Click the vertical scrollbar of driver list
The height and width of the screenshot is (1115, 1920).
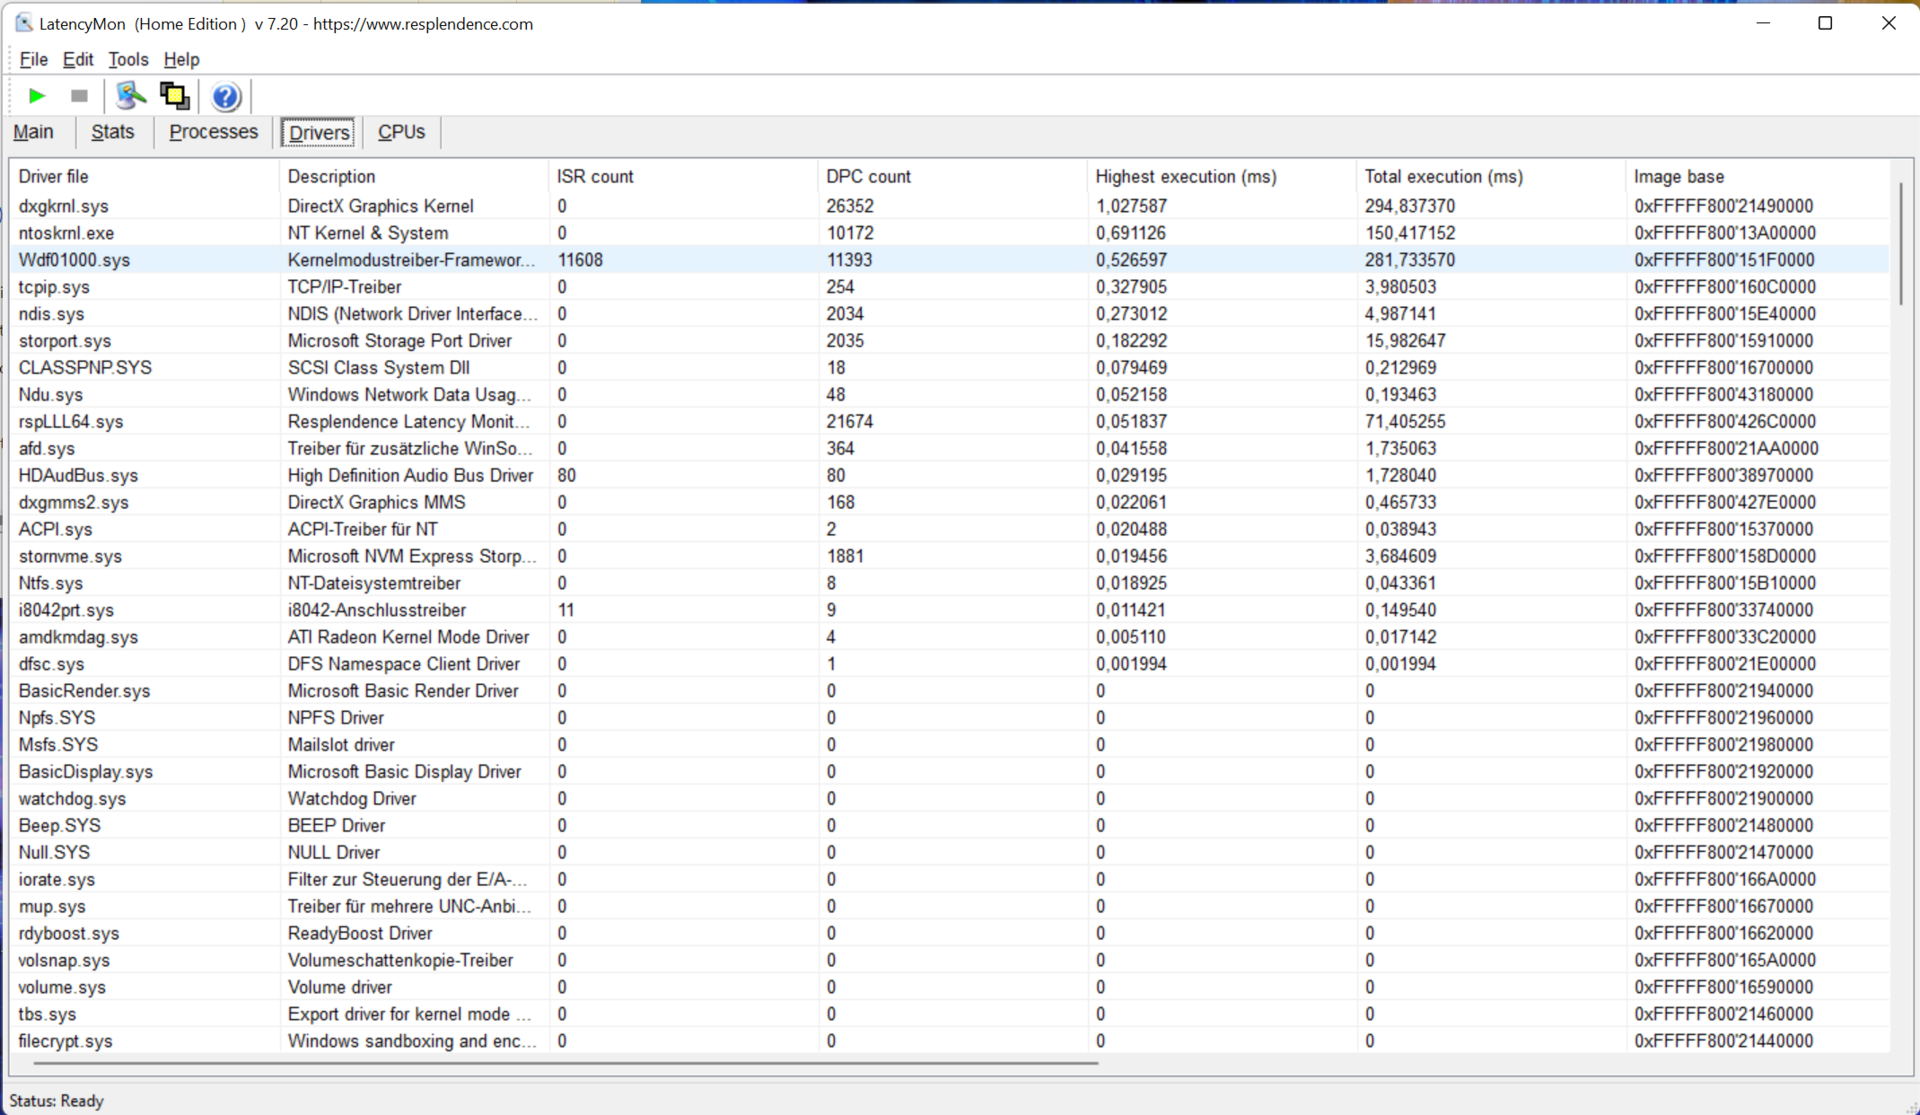click(1901, 244)
